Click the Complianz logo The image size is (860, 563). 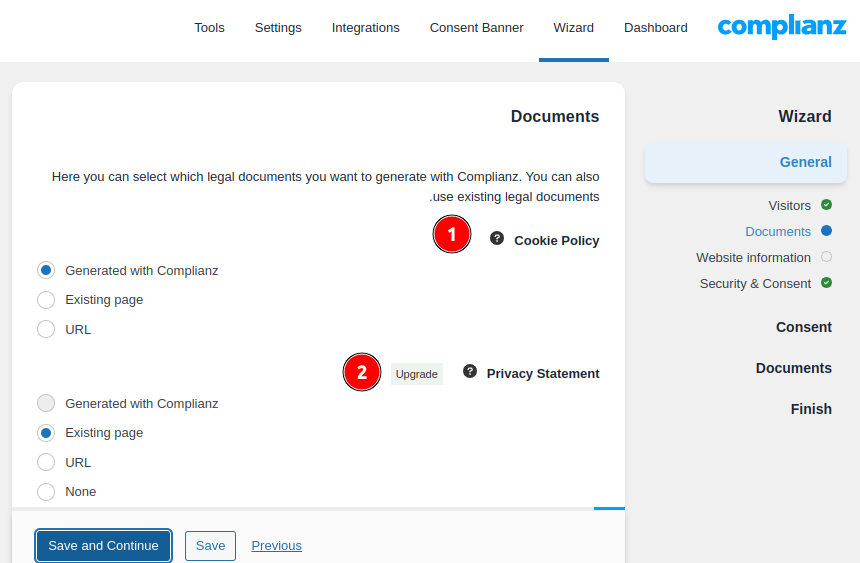[781, 27]
